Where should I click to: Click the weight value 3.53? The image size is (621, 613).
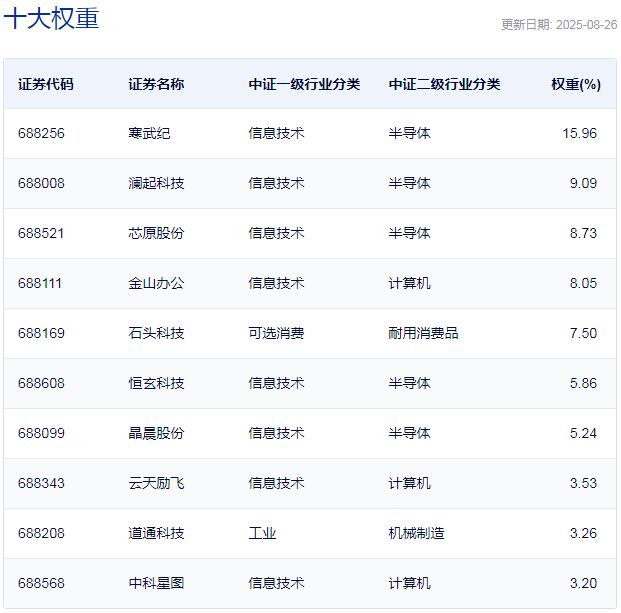pyautogui.click(x=583, y=484)
